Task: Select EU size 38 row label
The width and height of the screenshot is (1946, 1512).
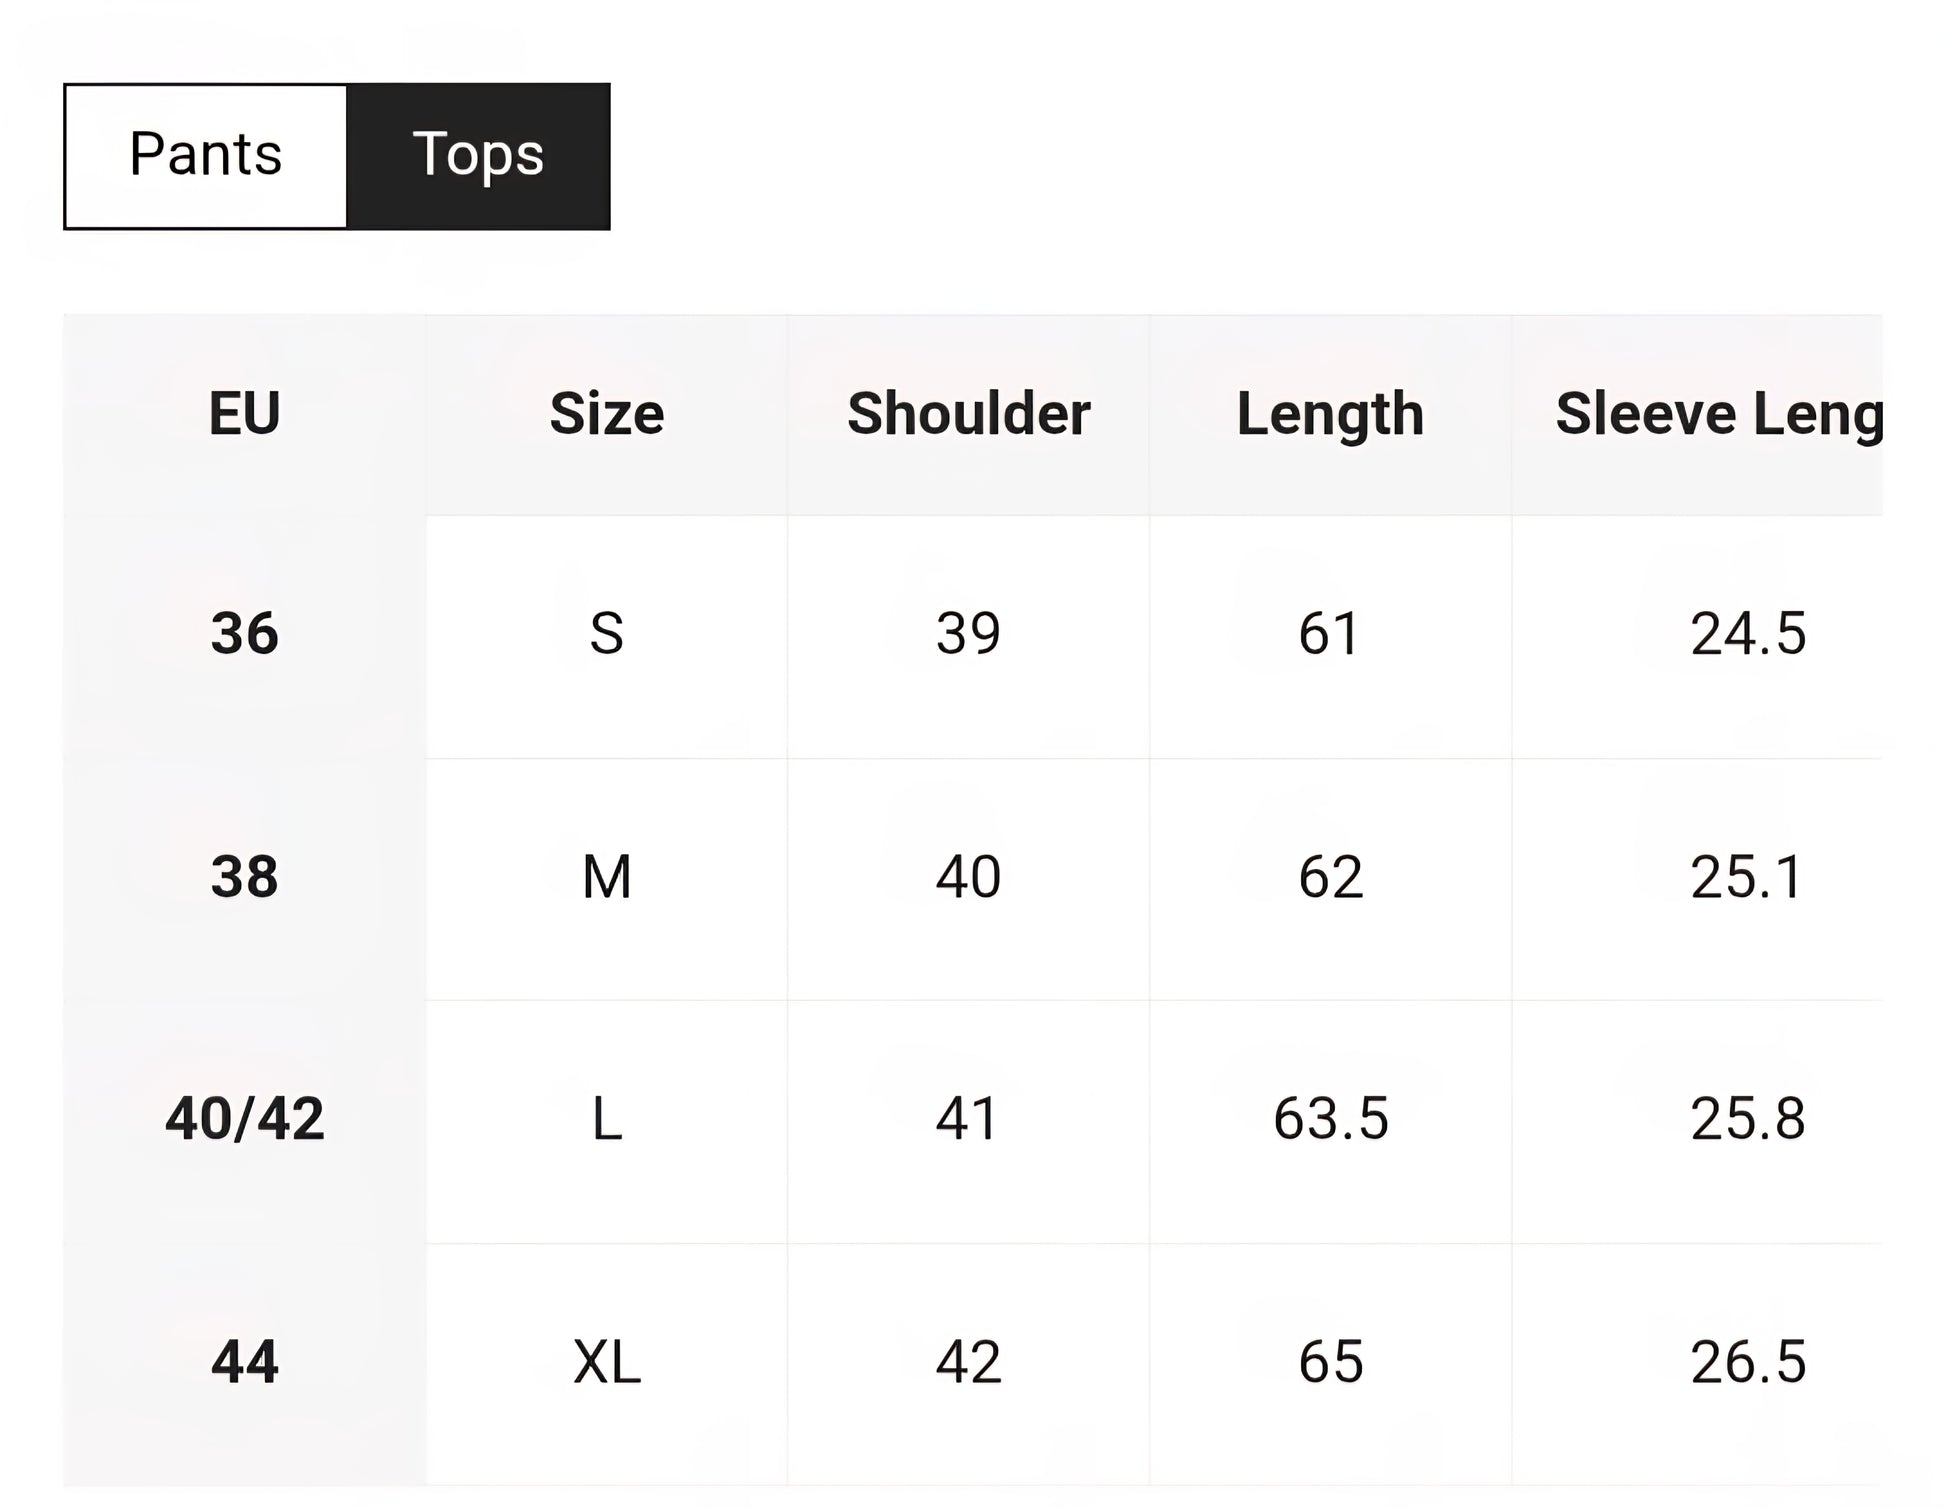Action: coord(245,877)
